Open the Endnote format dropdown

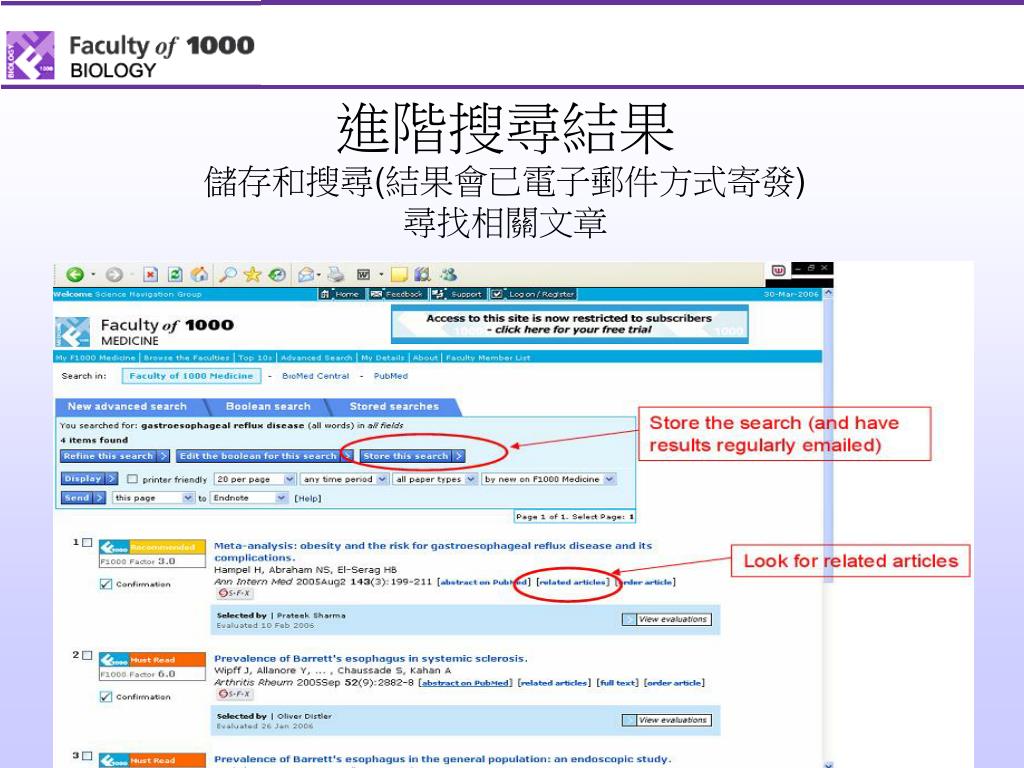(x=249, y=498)
